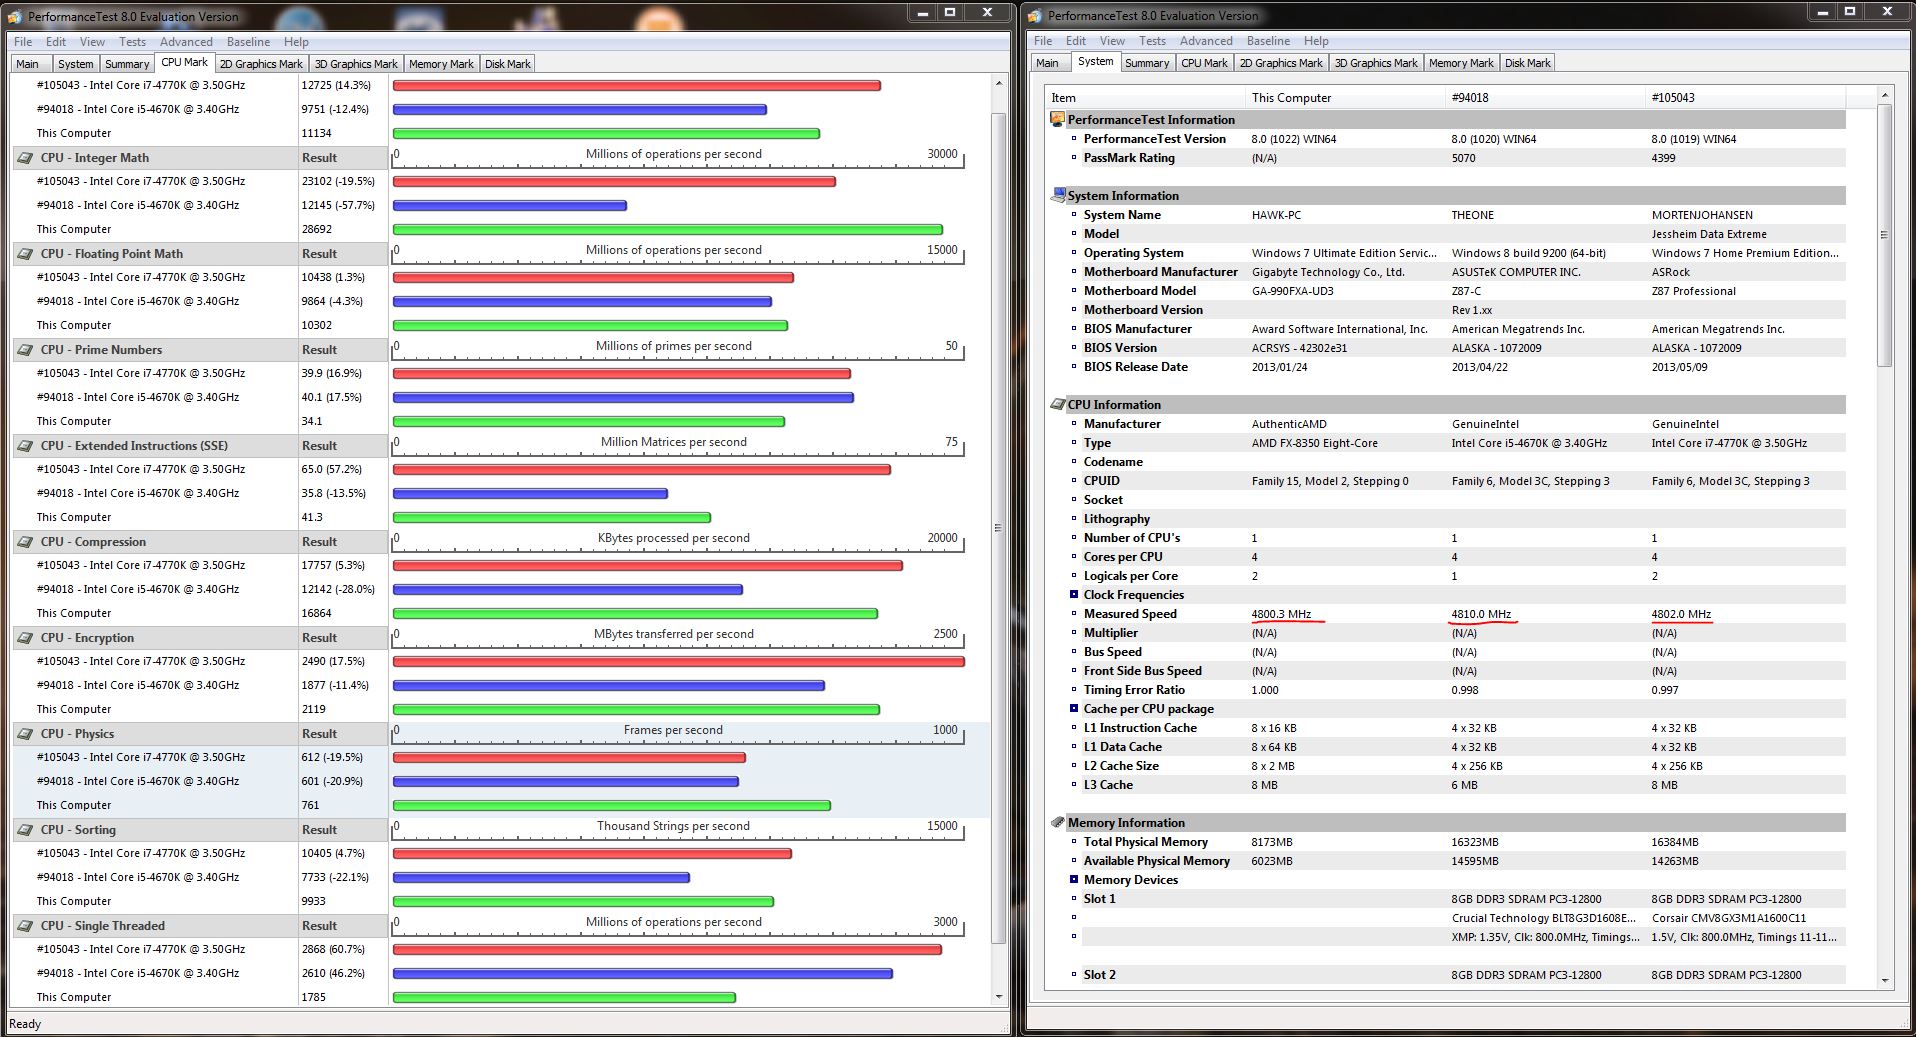1916x1037 pixels.
Task: Open the File menu in the left window
Action: click(23, 42)
